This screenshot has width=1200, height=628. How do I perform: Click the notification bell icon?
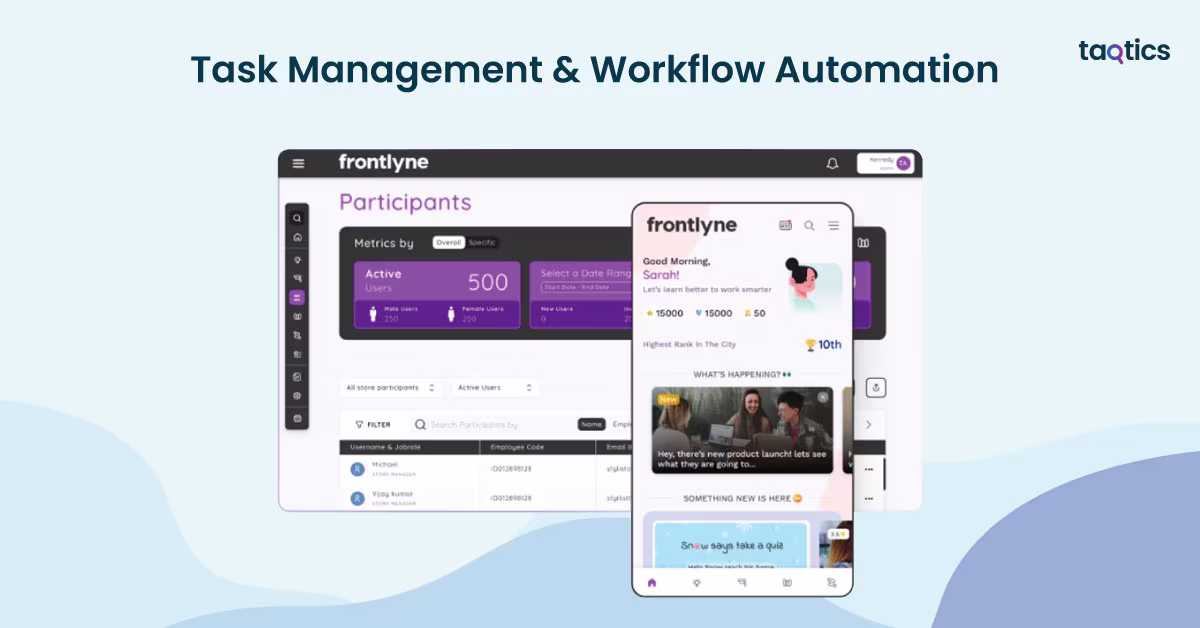click(x=832, y=163)
